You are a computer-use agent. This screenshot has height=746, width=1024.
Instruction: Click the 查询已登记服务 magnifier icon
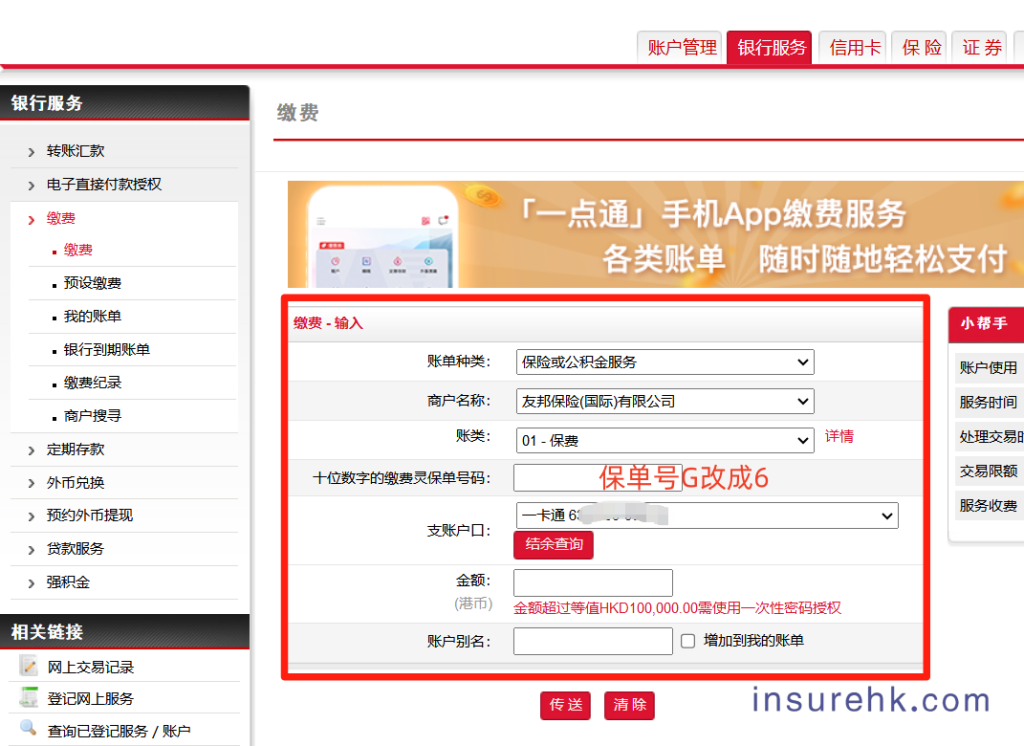29,728
